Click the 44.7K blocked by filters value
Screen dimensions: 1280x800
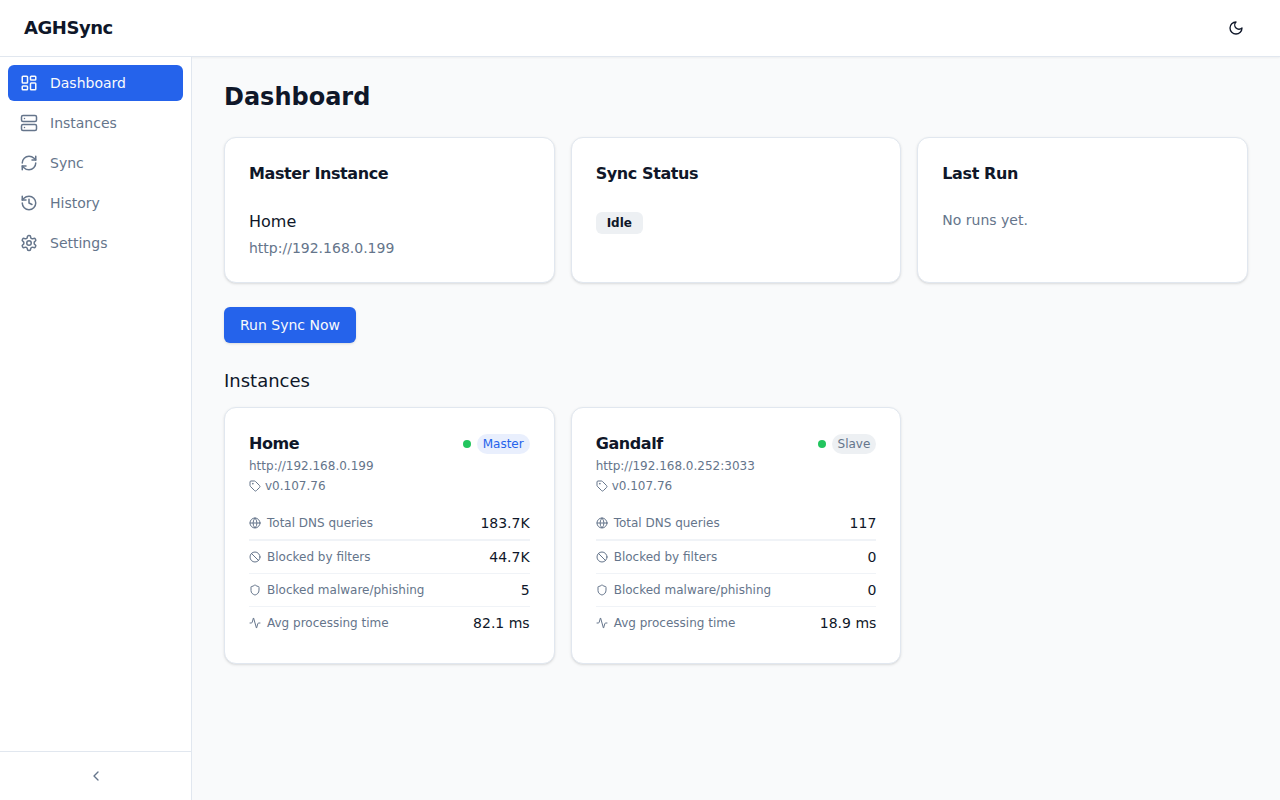pyautogui.click(x=509, y=557)
